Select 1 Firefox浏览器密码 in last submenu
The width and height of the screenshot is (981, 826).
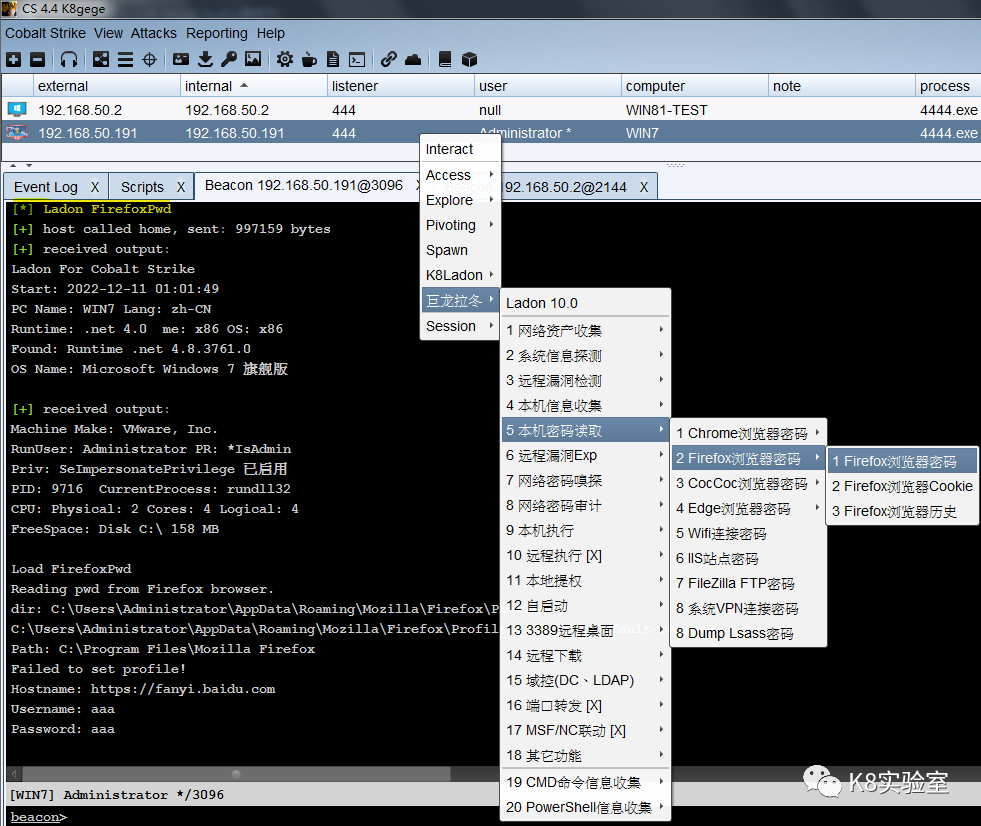pos(902,461)
